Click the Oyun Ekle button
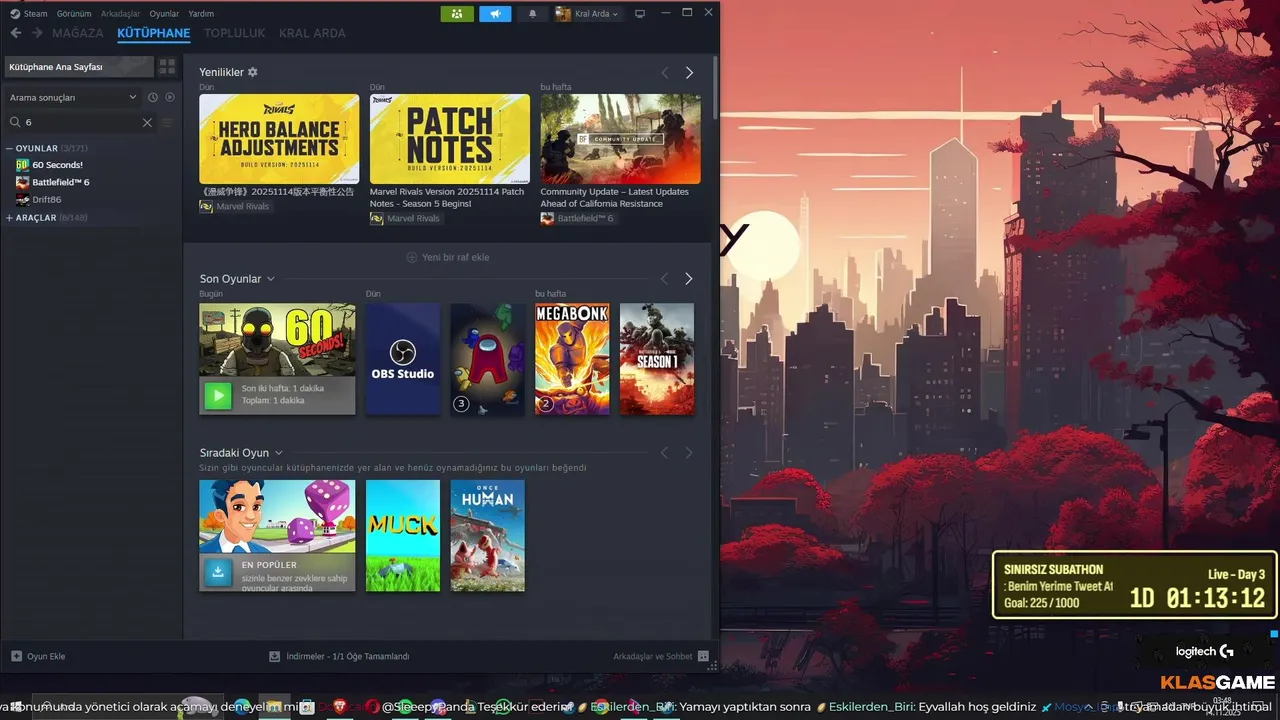This screenshot has height=720, width=1280. (38, 656)
